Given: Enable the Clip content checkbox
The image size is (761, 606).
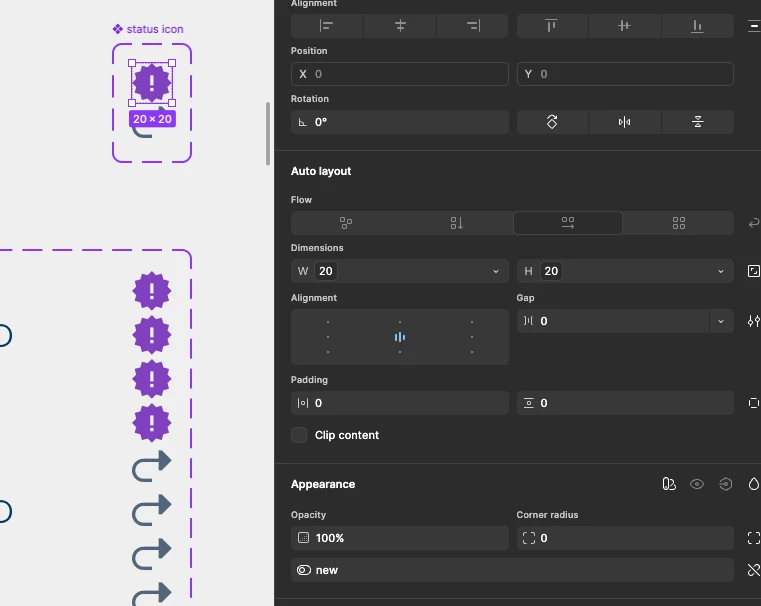Looking at the screenshot, I should click(299, 435).
